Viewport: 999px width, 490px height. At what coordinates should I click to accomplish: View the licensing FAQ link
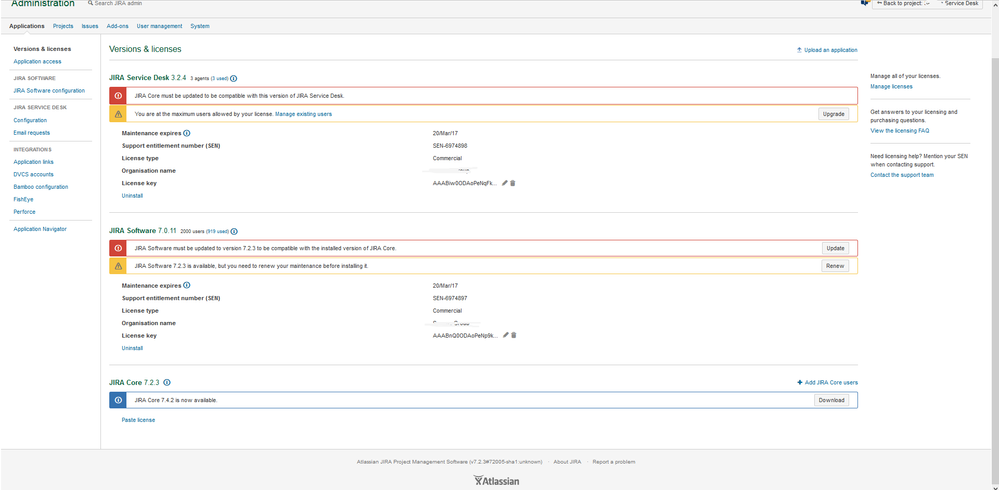tap(900, 131)
